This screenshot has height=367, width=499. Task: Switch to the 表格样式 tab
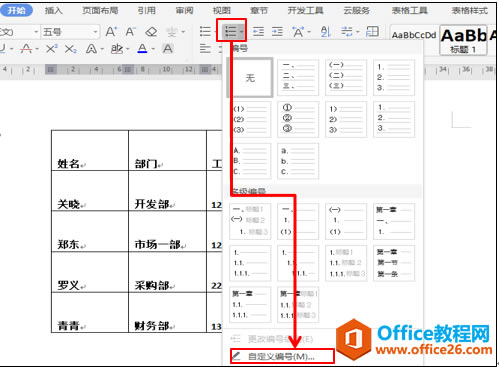[470, 11]
